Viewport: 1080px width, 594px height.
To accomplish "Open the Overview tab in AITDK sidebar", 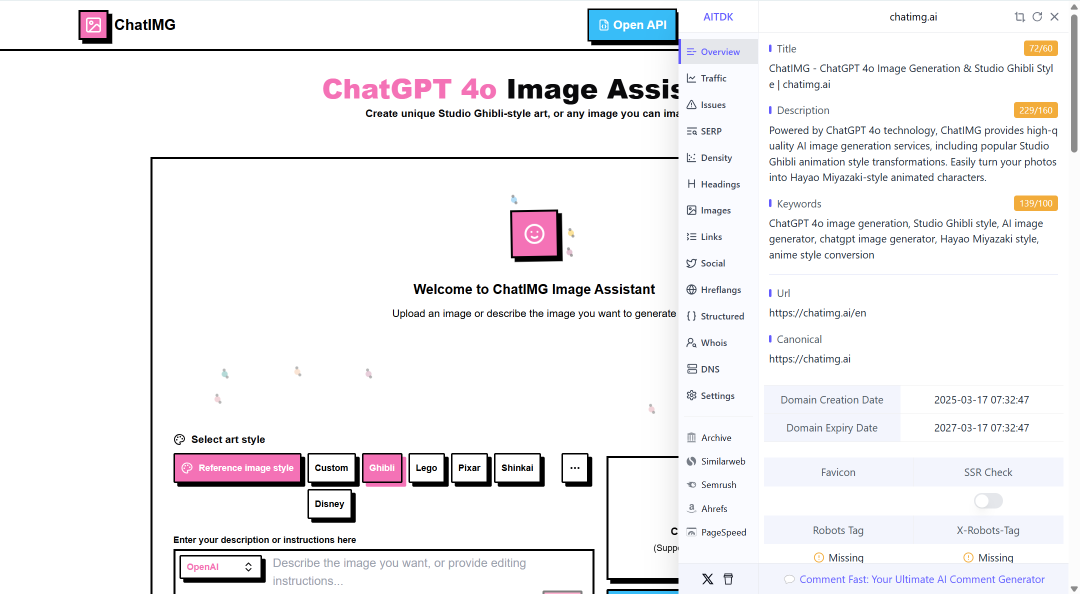I will 718,52.
